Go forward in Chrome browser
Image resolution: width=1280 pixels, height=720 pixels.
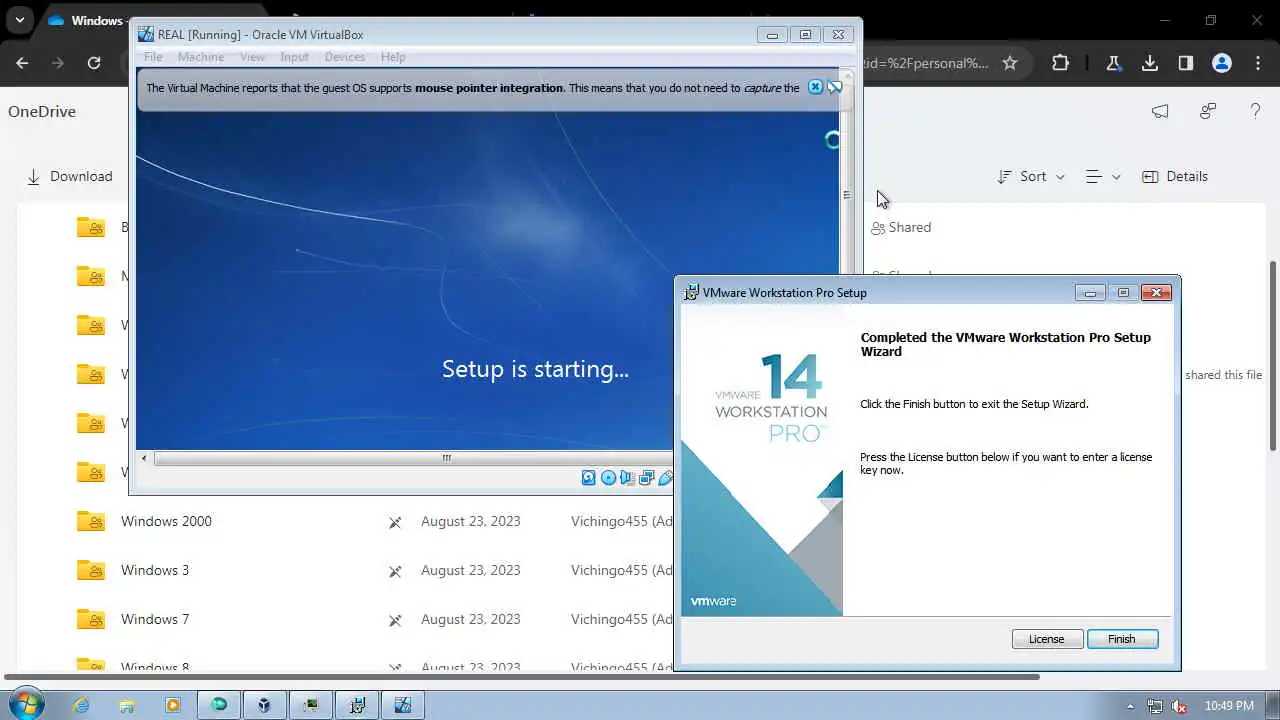(x=58, y=63)
